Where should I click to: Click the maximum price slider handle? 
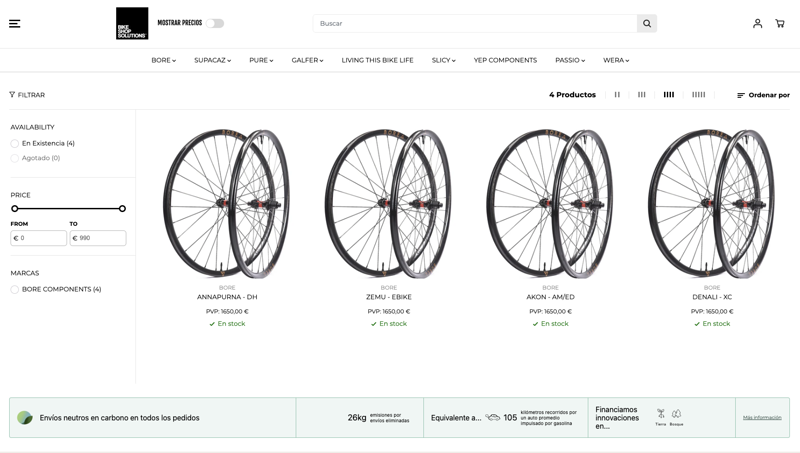click(122, 209)
